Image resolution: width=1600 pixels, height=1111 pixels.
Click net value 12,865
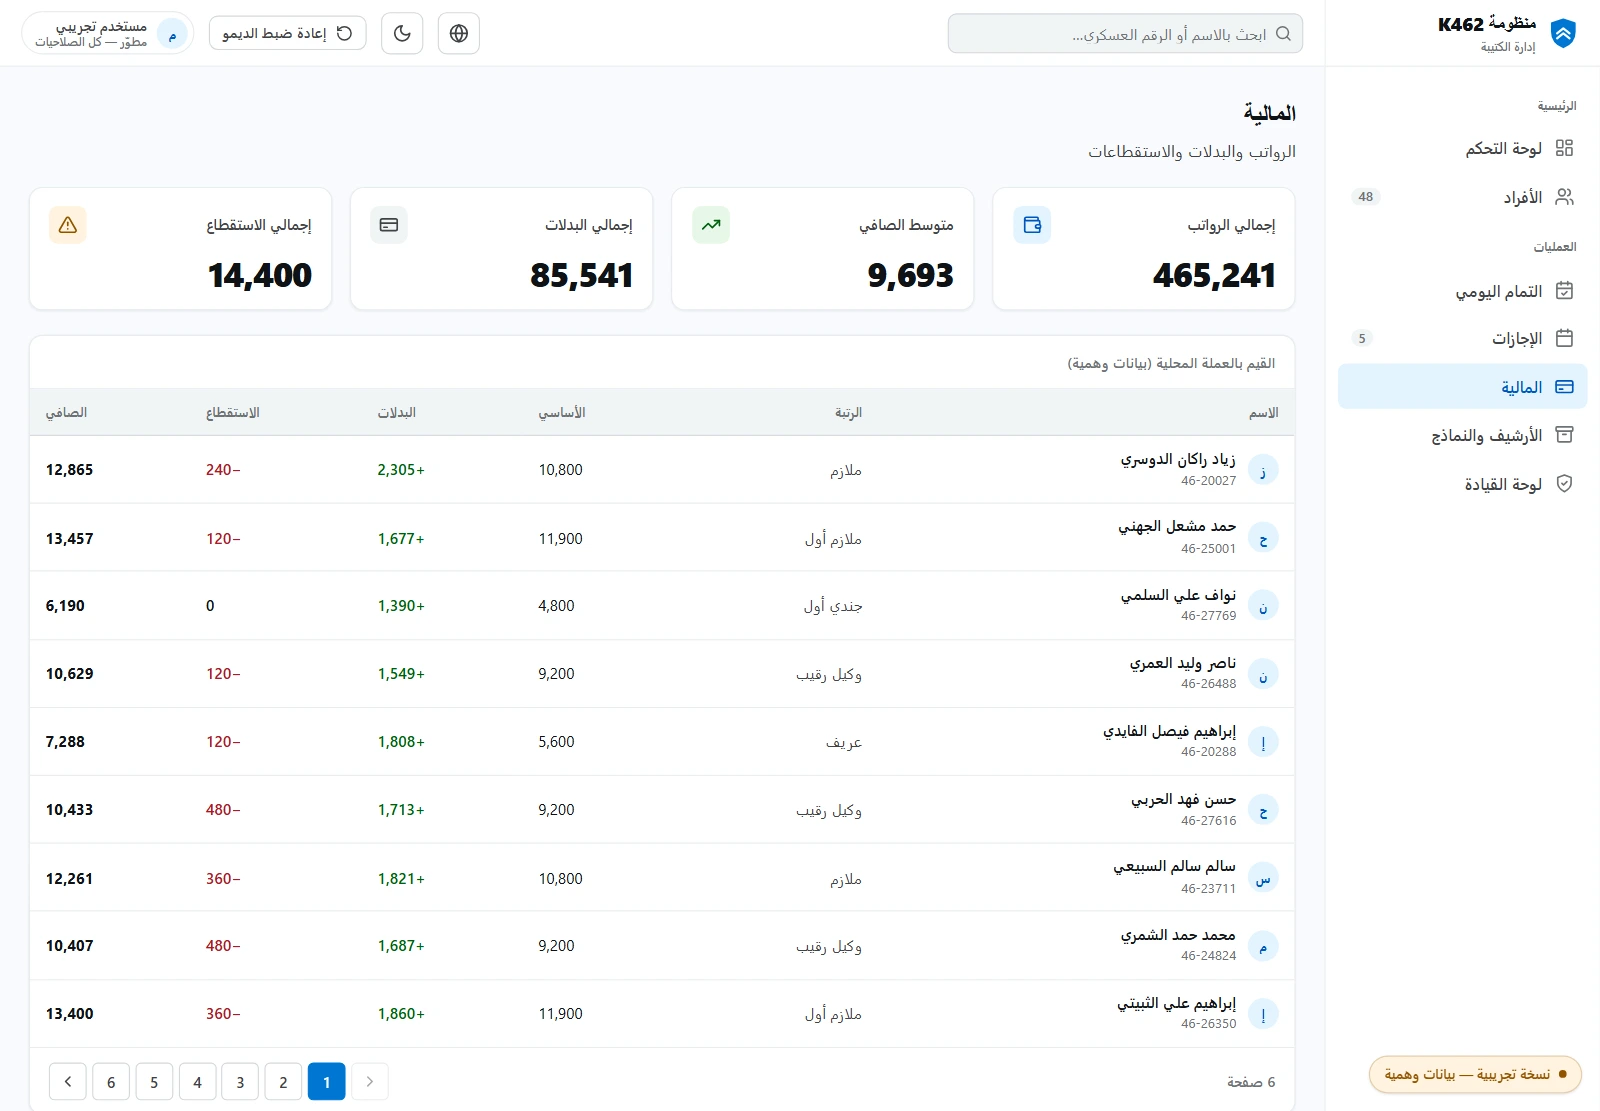pyautogui.click(x=69, y=470)
